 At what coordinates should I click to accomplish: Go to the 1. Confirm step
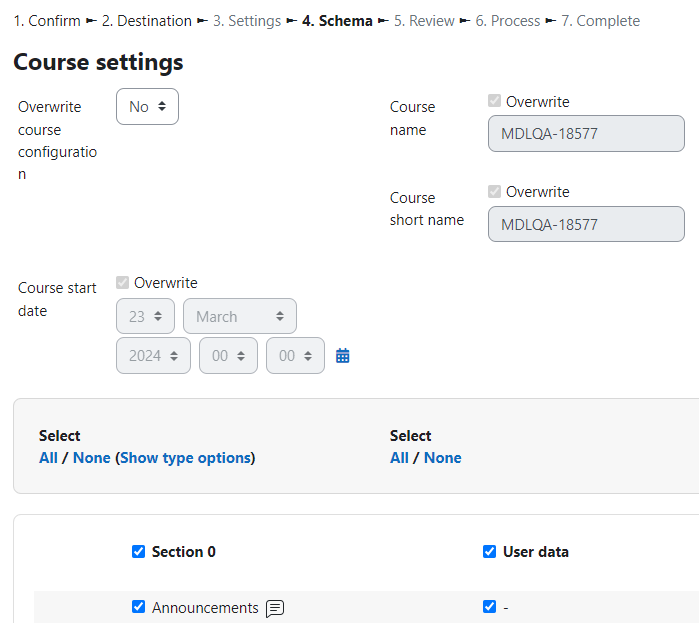point(47,21)
